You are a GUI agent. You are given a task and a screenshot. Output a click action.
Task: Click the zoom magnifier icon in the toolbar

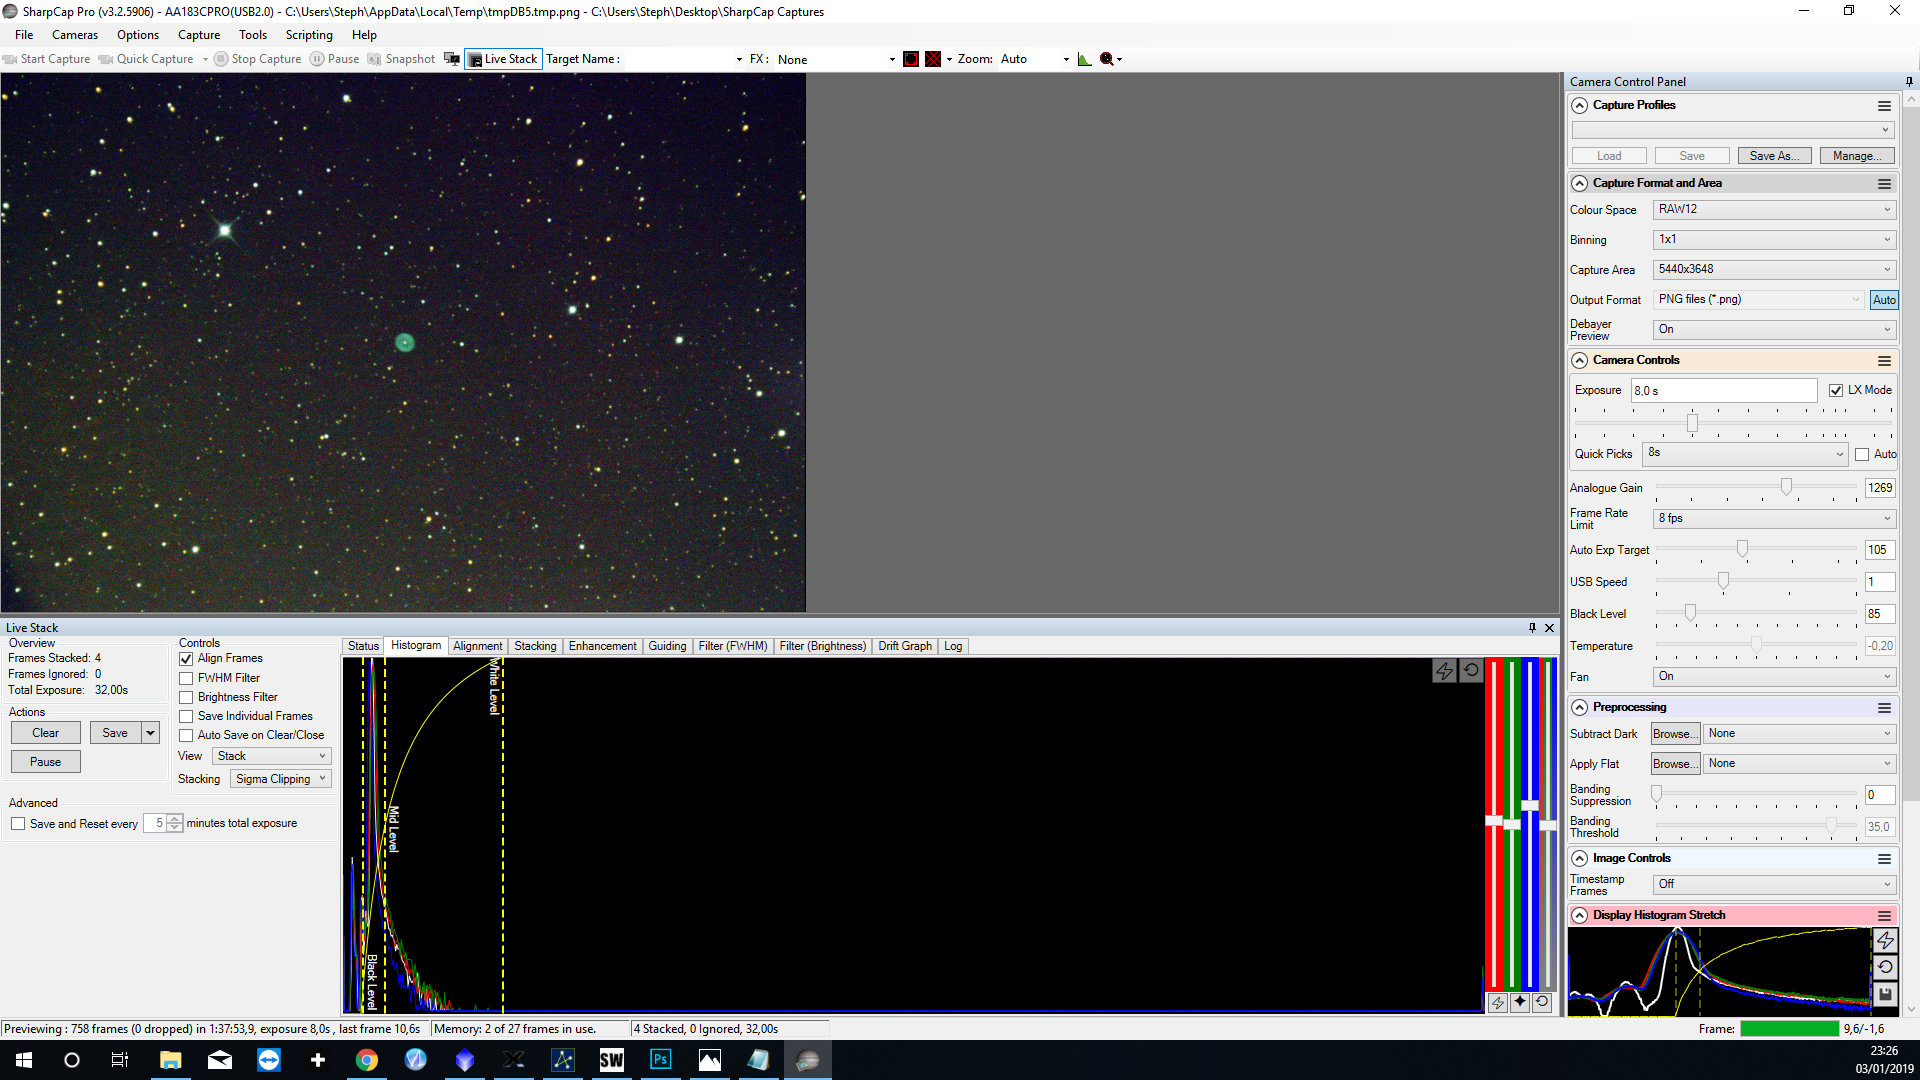tap(1106, 59)
